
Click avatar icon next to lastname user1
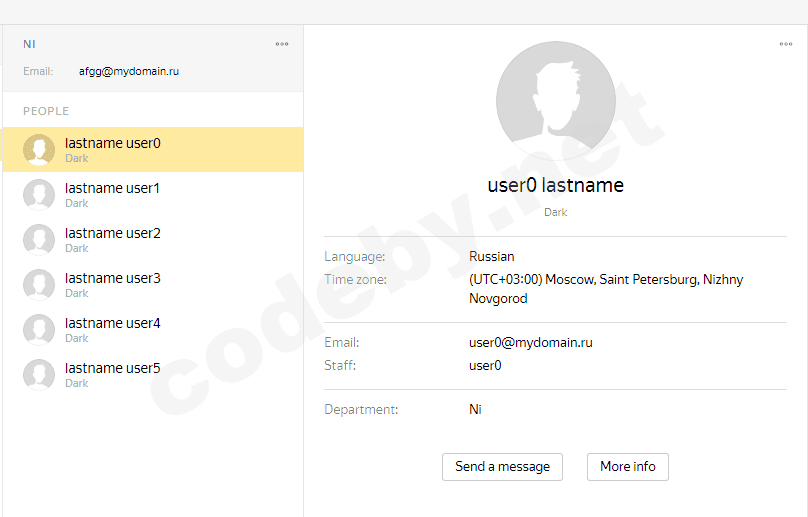(x=39, y=195)
